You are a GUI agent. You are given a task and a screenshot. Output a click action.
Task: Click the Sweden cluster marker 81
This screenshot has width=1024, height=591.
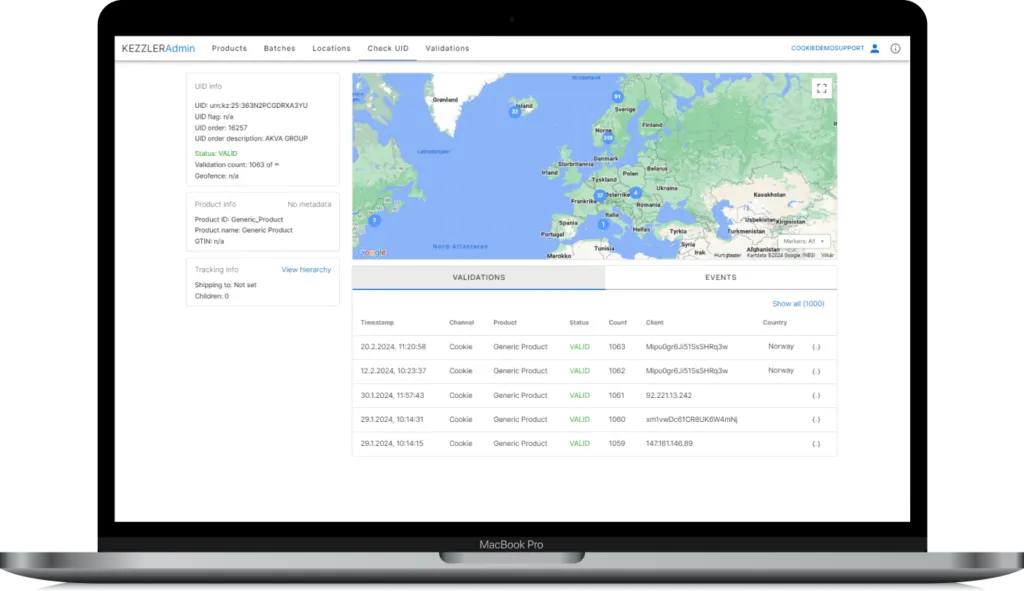pos(616,97)
